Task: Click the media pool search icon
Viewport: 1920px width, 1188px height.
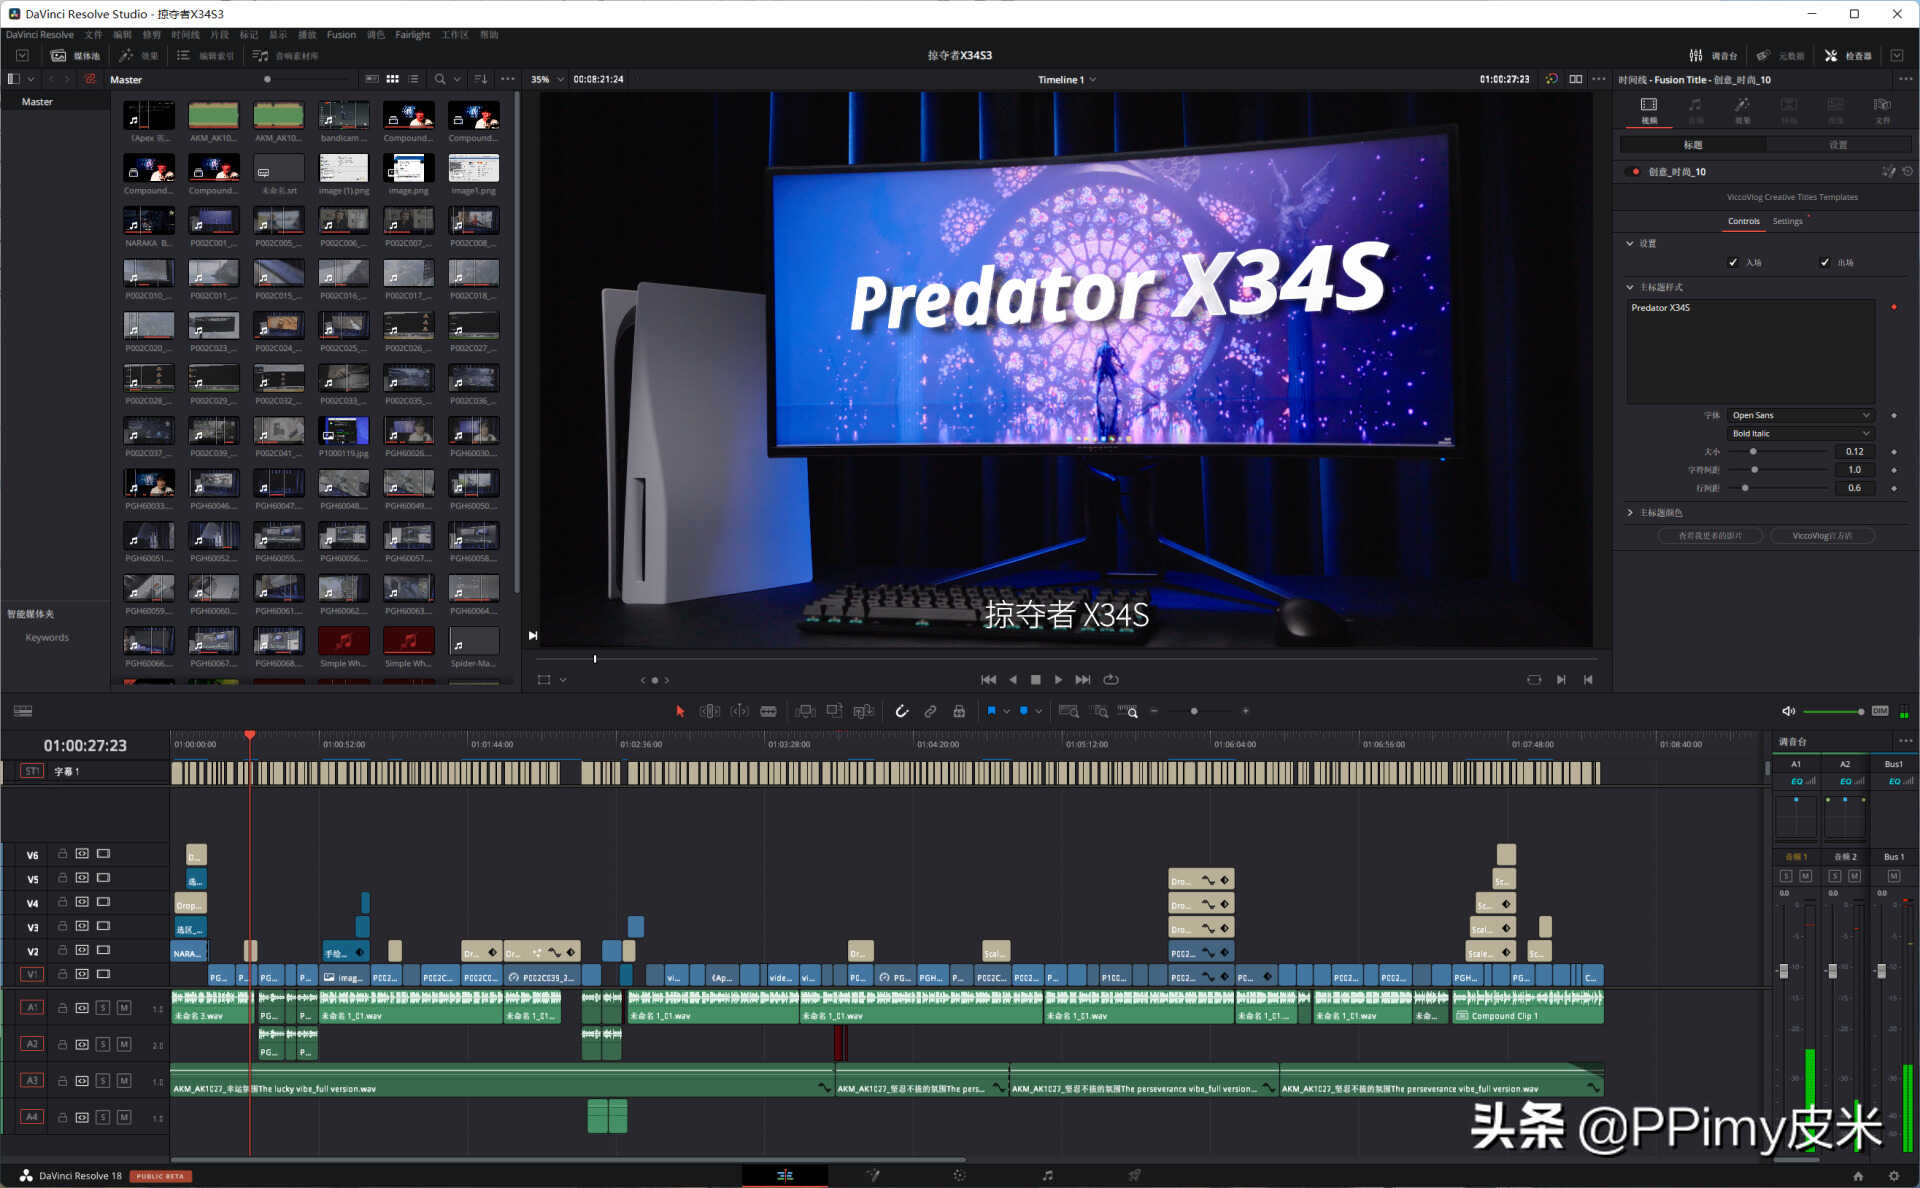Action: [x=440, y=79]
